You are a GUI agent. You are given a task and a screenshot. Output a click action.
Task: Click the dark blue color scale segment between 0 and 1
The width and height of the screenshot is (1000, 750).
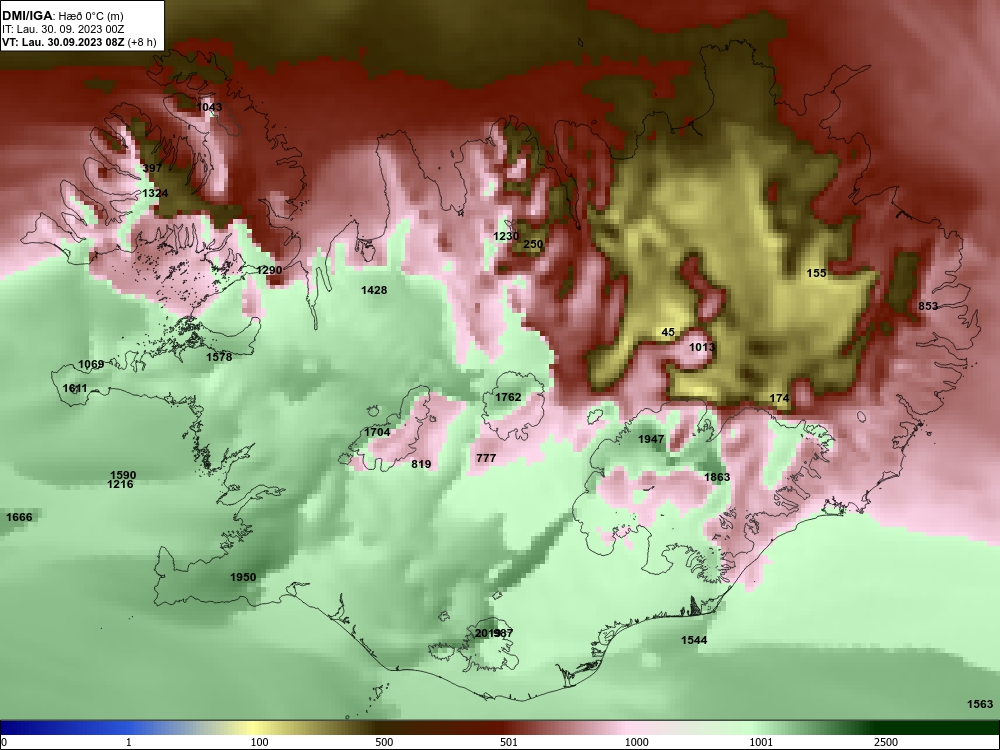(64, 728)
